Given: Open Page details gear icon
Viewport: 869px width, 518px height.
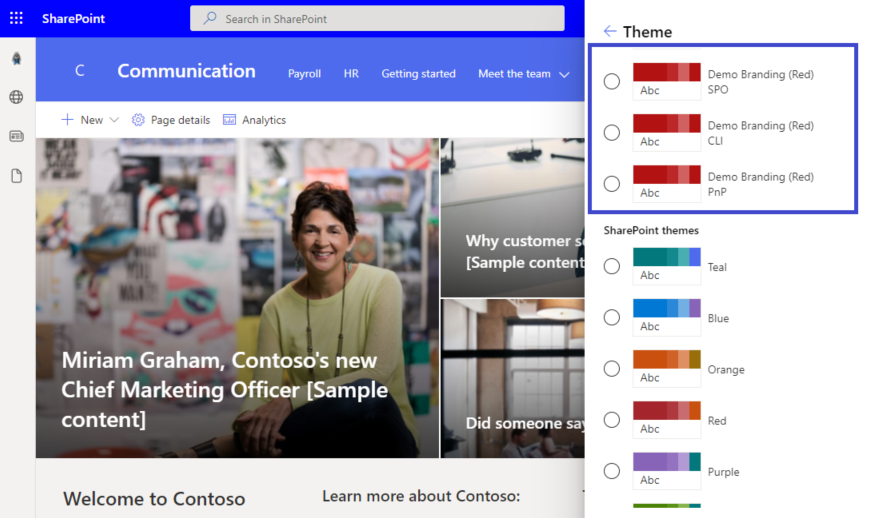Looking at the screenshot, I should (x=139, y=120).
